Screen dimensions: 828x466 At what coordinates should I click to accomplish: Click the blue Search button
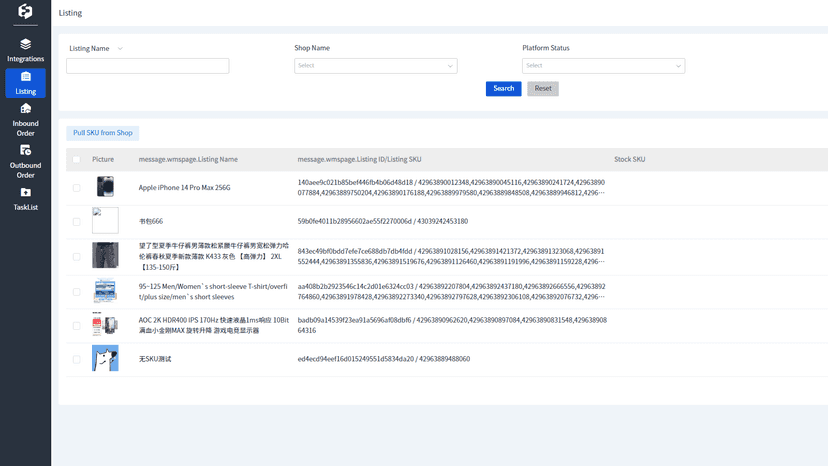(503, 88)
